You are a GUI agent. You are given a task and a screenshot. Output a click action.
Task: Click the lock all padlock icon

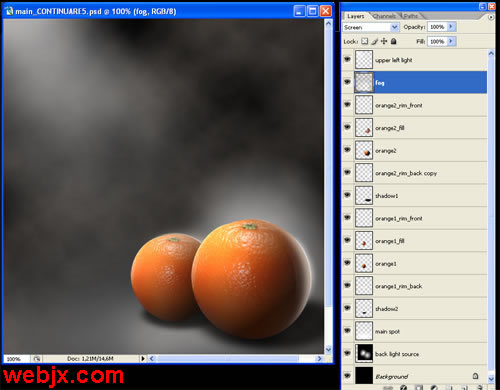tap(394, 41)
